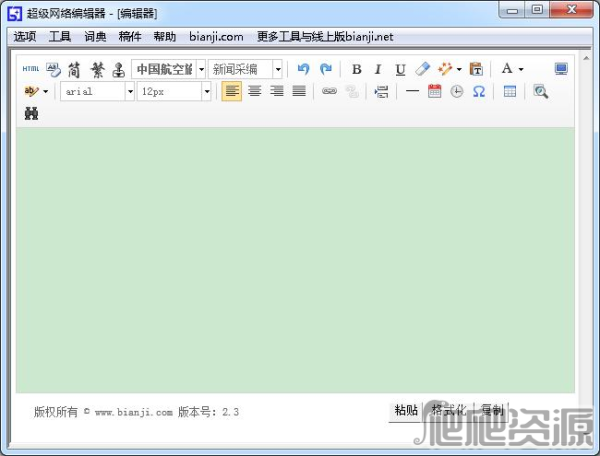Viewport: 600px width, 456px height.
Task: Click the eraser remove-format icon
Action: click(422, 69)
